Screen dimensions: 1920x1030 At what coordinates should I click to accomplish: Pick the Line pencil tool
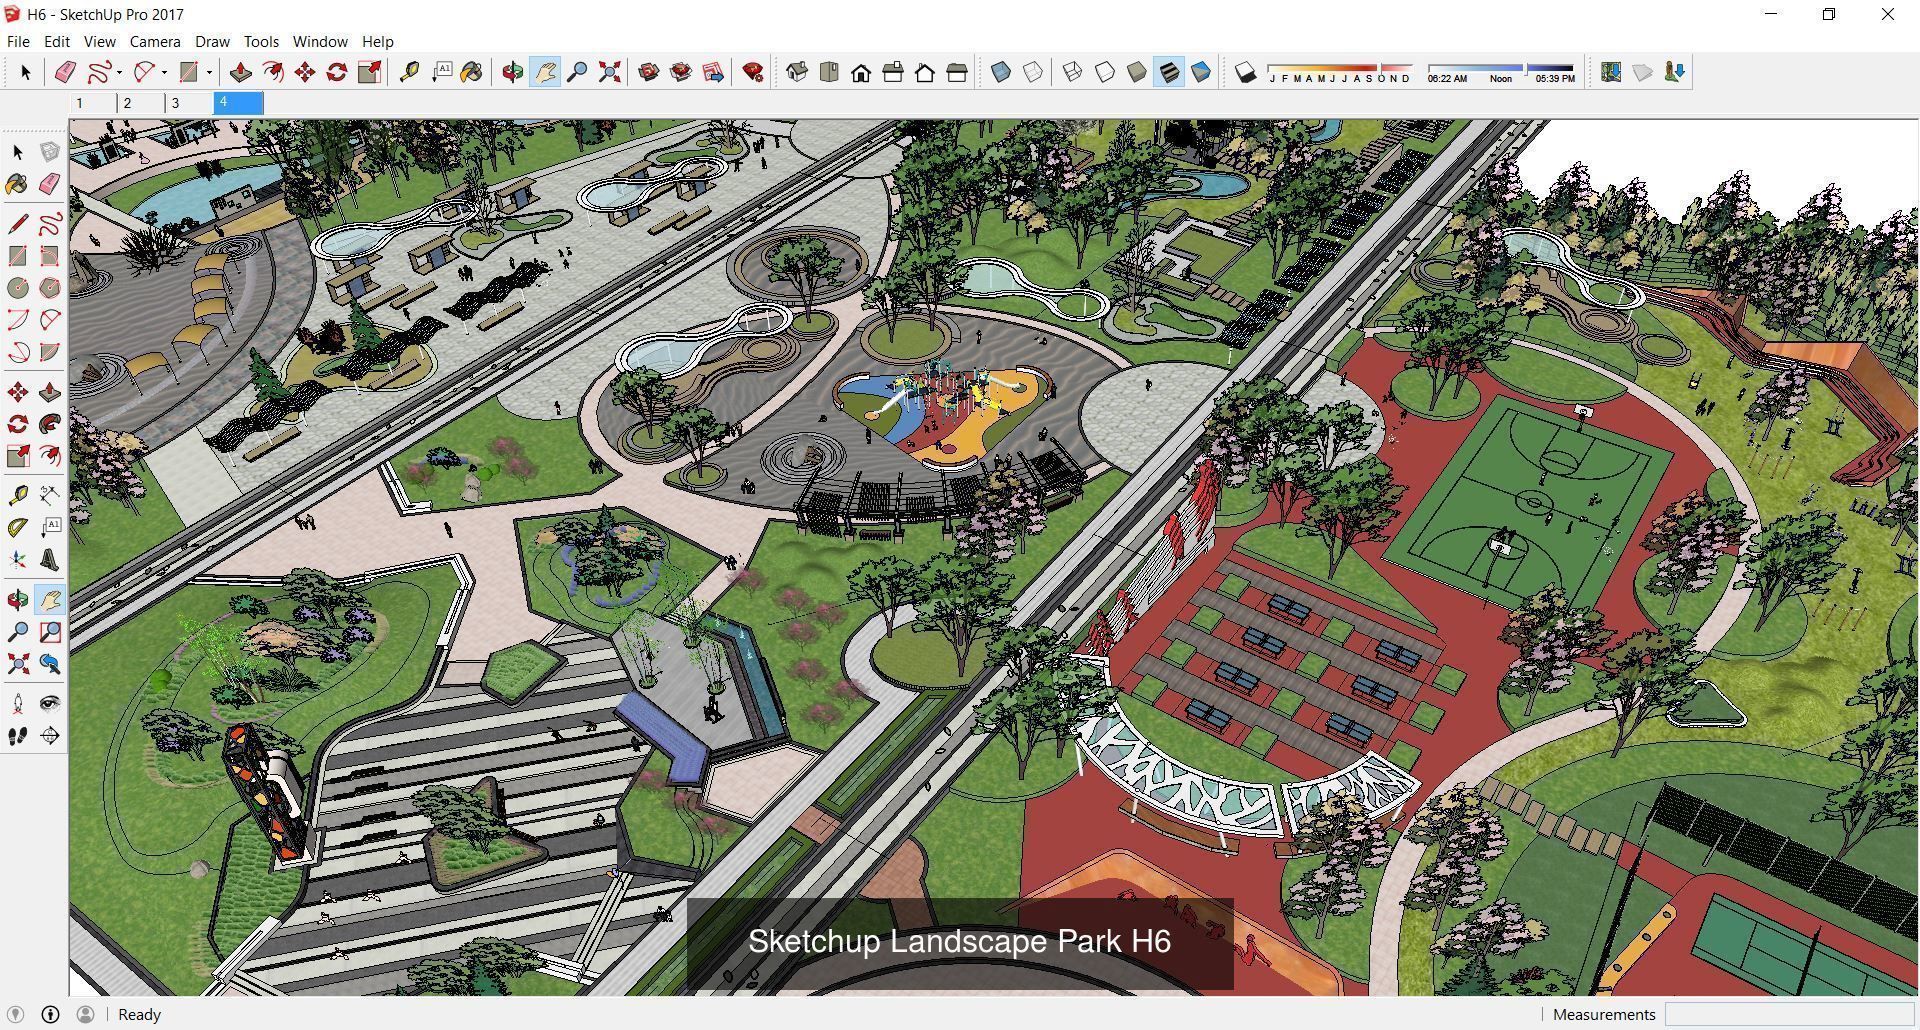(17, 224)
